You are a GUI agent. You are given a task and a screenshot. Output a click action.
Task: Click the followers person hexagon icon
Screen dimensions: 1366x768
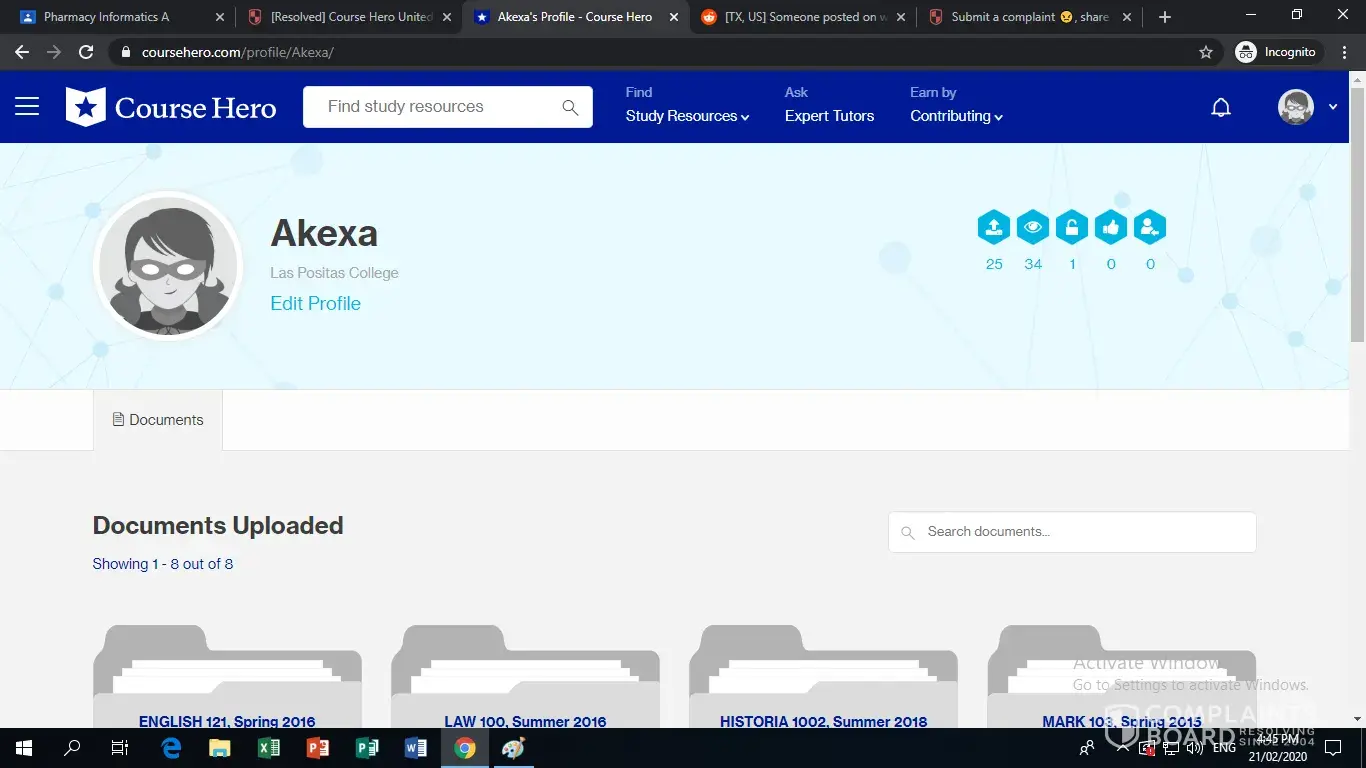(1150, 228)
